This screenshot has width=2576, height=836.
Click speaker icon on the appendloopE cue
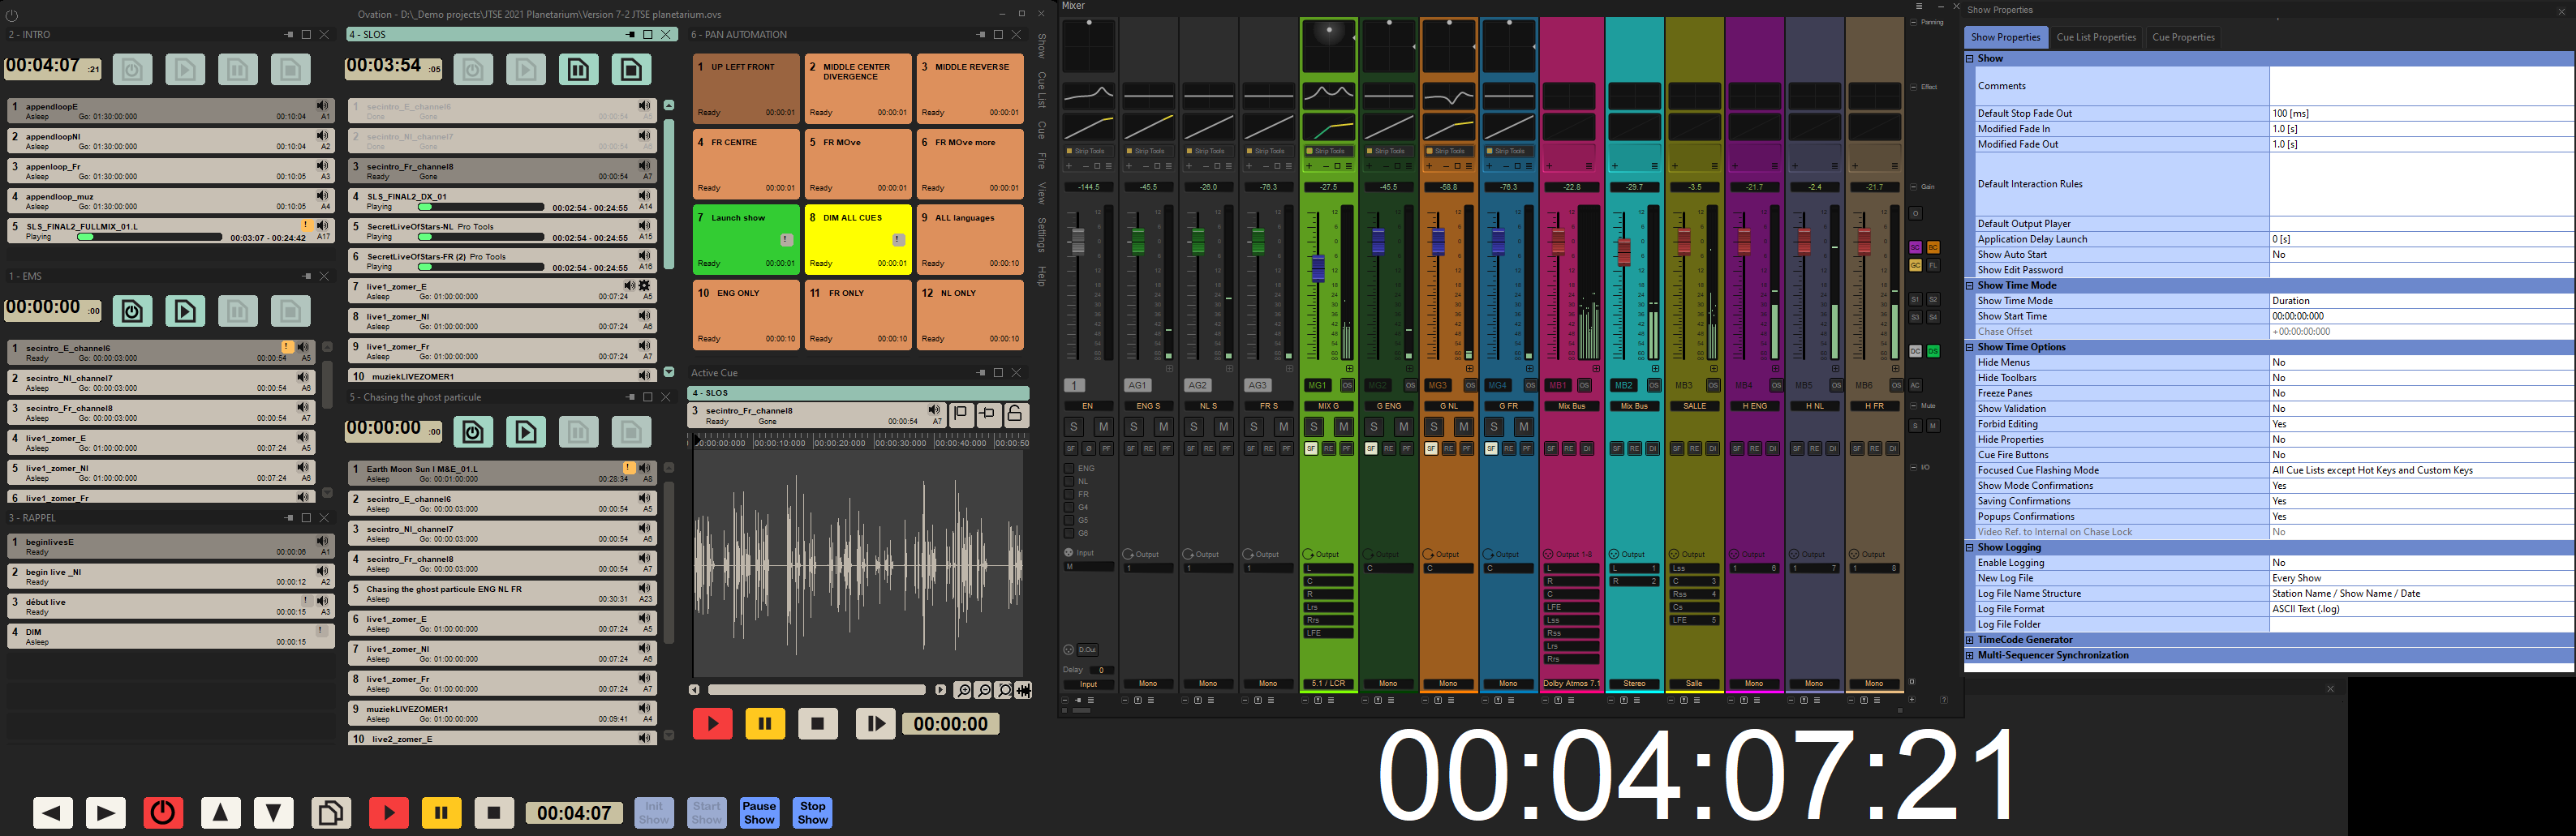pos(322,105)
